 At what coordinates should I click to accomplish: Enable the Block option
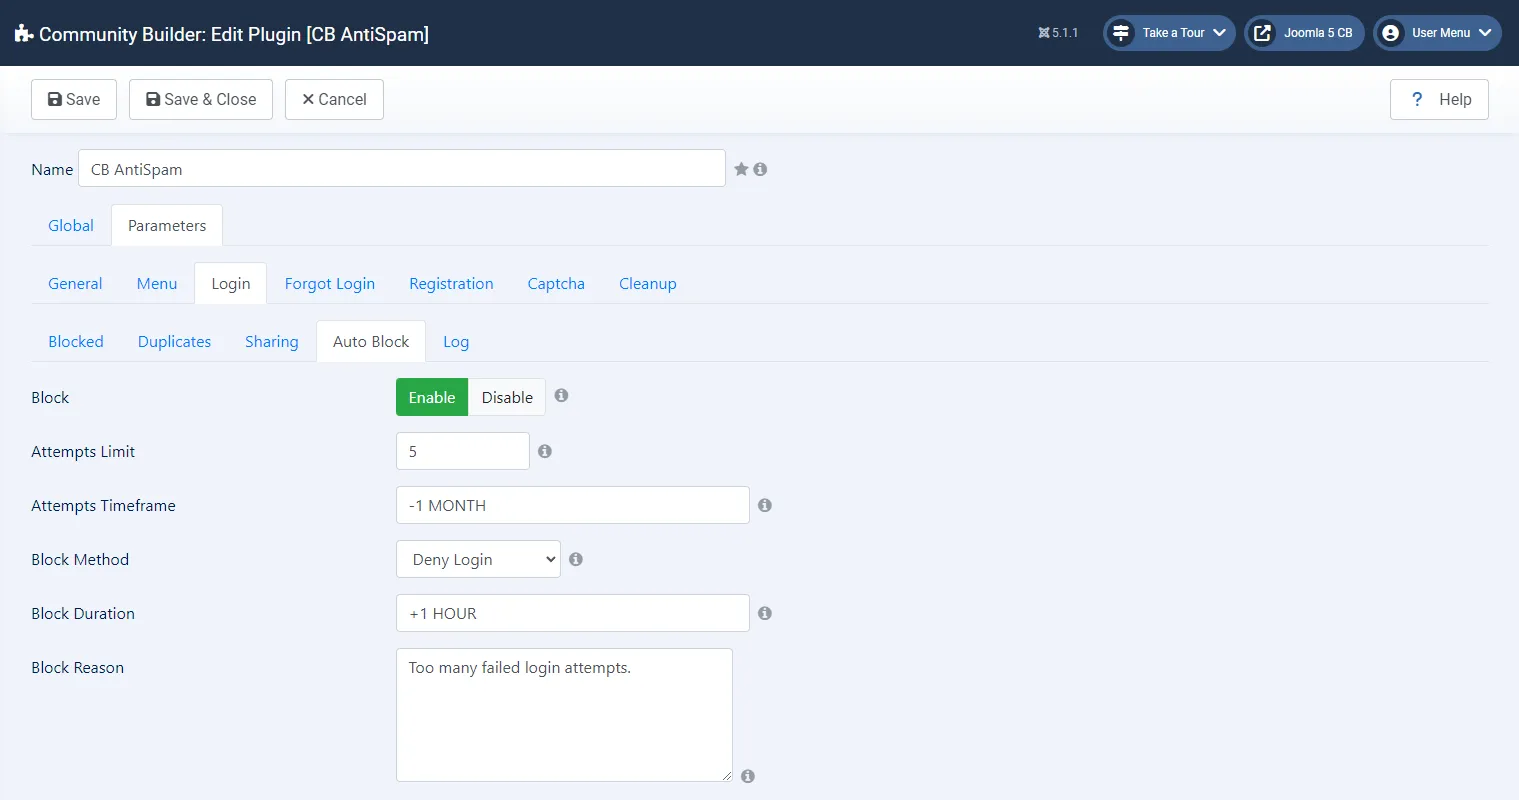[432, 397]
